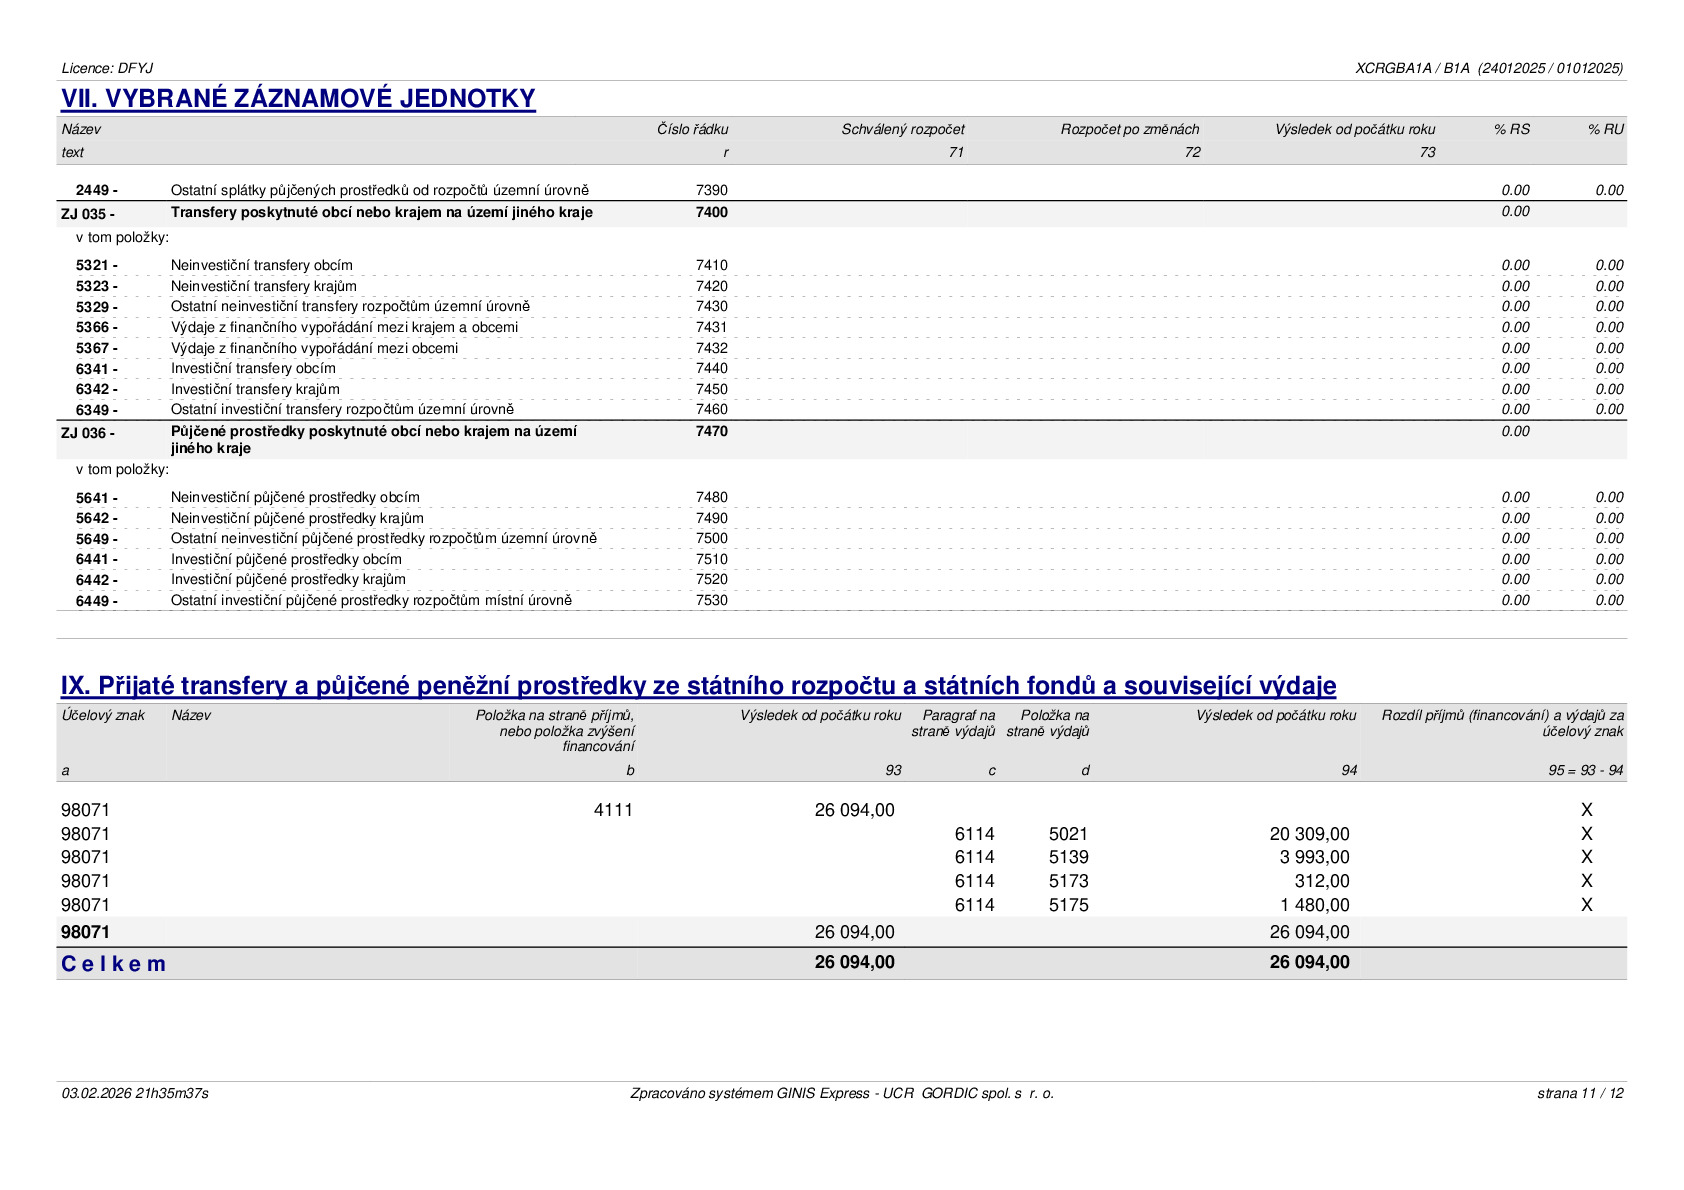Viewport: 1684px width, 1190px height.
Task: Click item 5642 Neinvestiční půjčené prostředky krajům
Action: pyautogui.click(x=297, y=518)
